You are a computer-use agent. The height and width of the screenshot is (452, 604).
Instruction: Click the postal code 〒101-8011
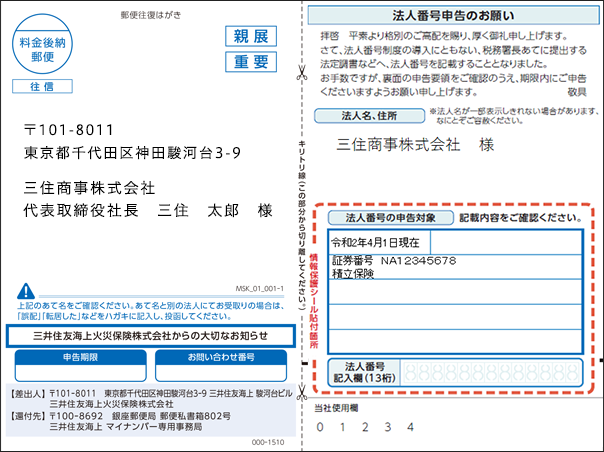click(x=71, y=131)
